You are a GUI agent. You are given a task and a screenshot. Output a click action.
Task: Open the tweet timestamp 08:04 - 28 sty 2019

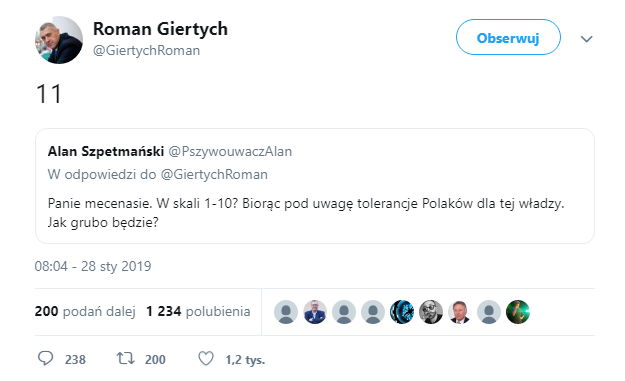pyautogui.click(x=93, y=266)
